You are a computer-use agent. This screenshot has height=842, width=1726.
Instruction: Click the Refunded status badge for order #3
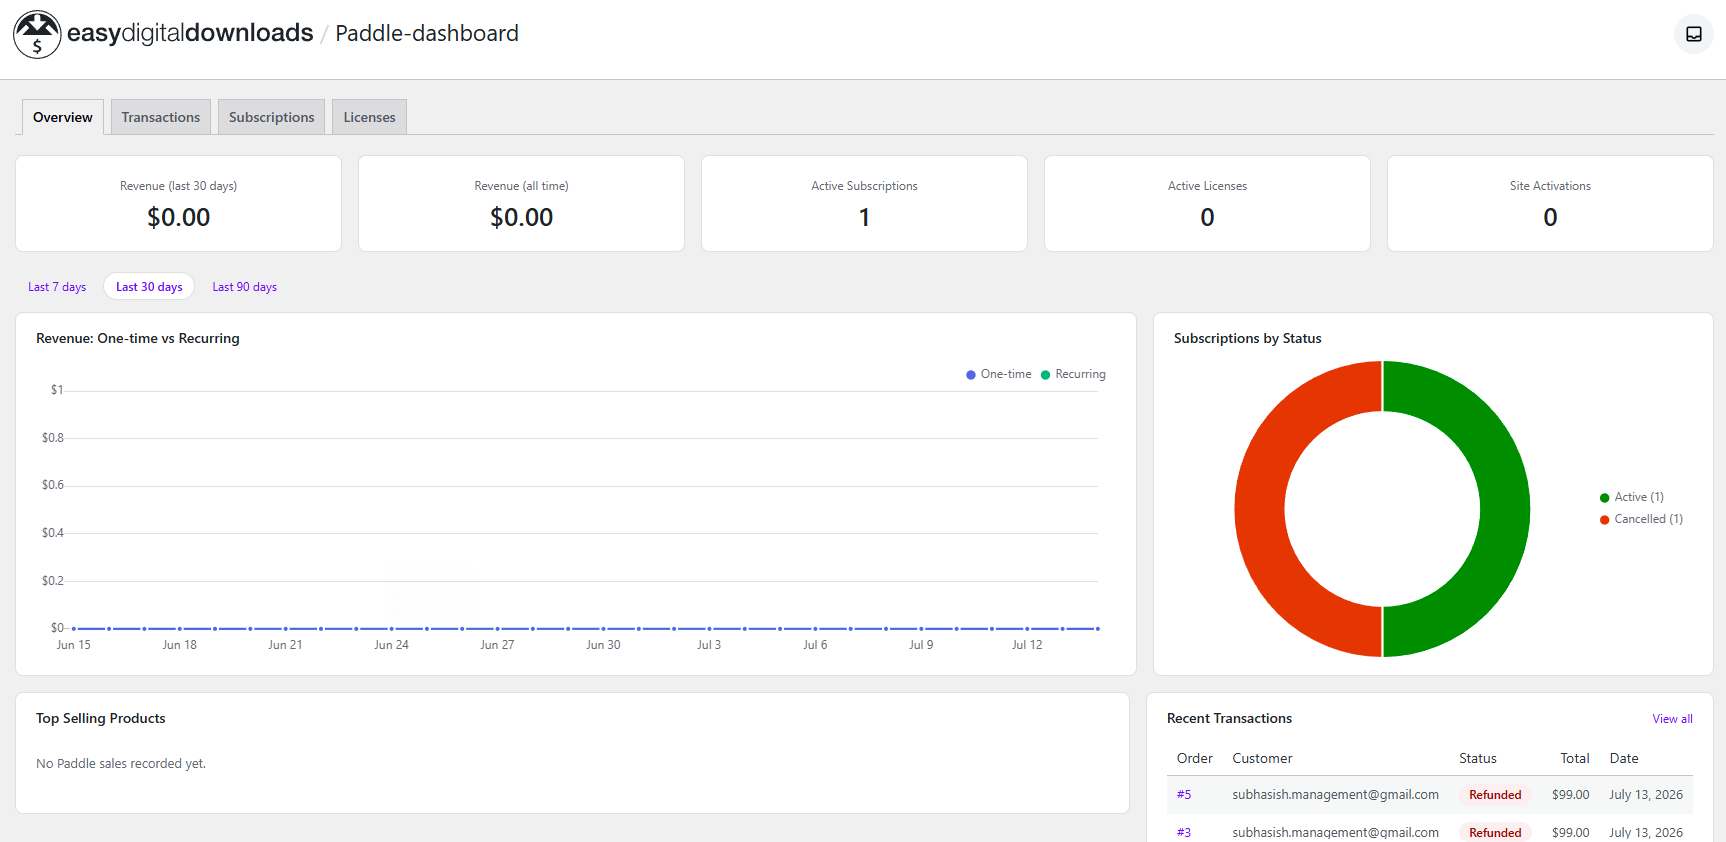tap(1495, 832)
